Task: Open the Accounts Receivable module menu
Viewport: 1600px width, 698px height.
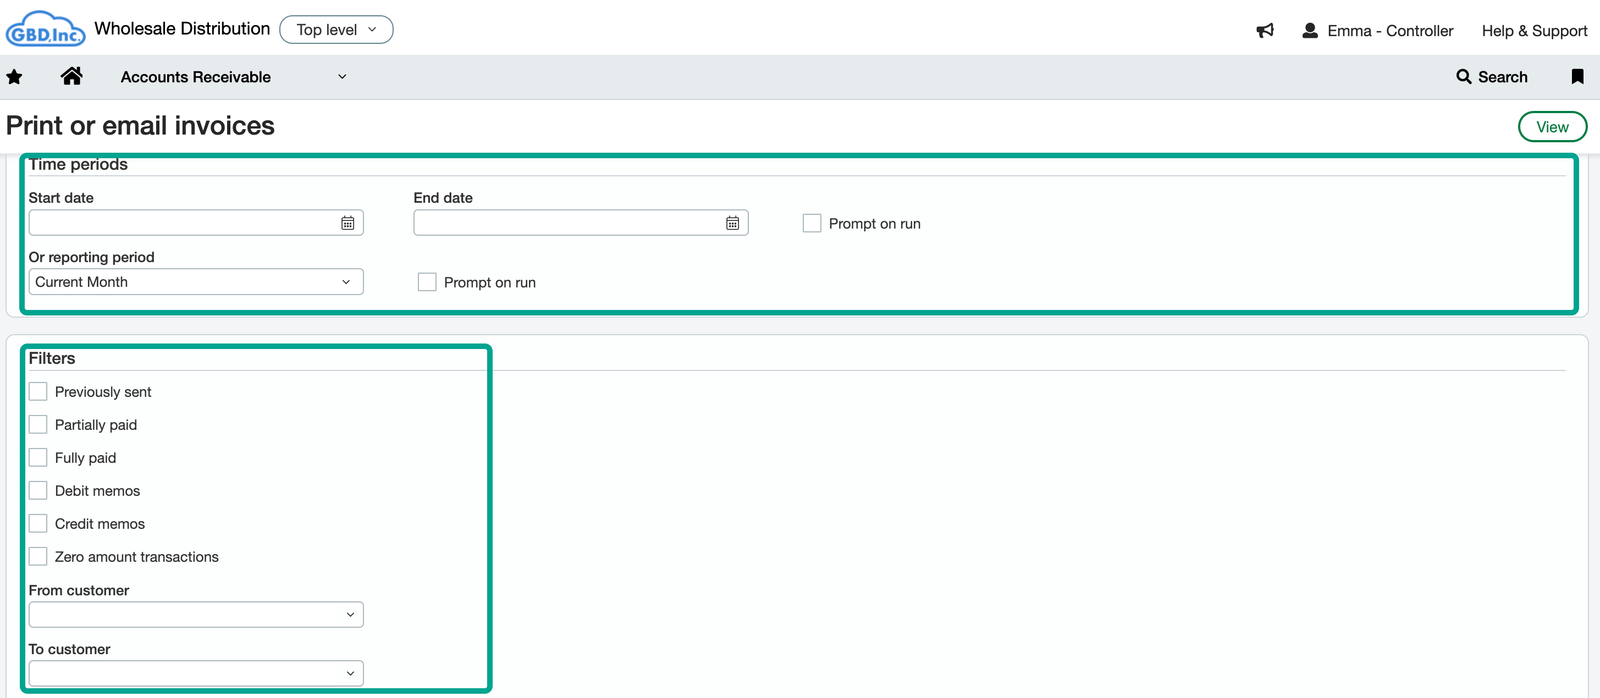Action: click(x=232, y=77)
